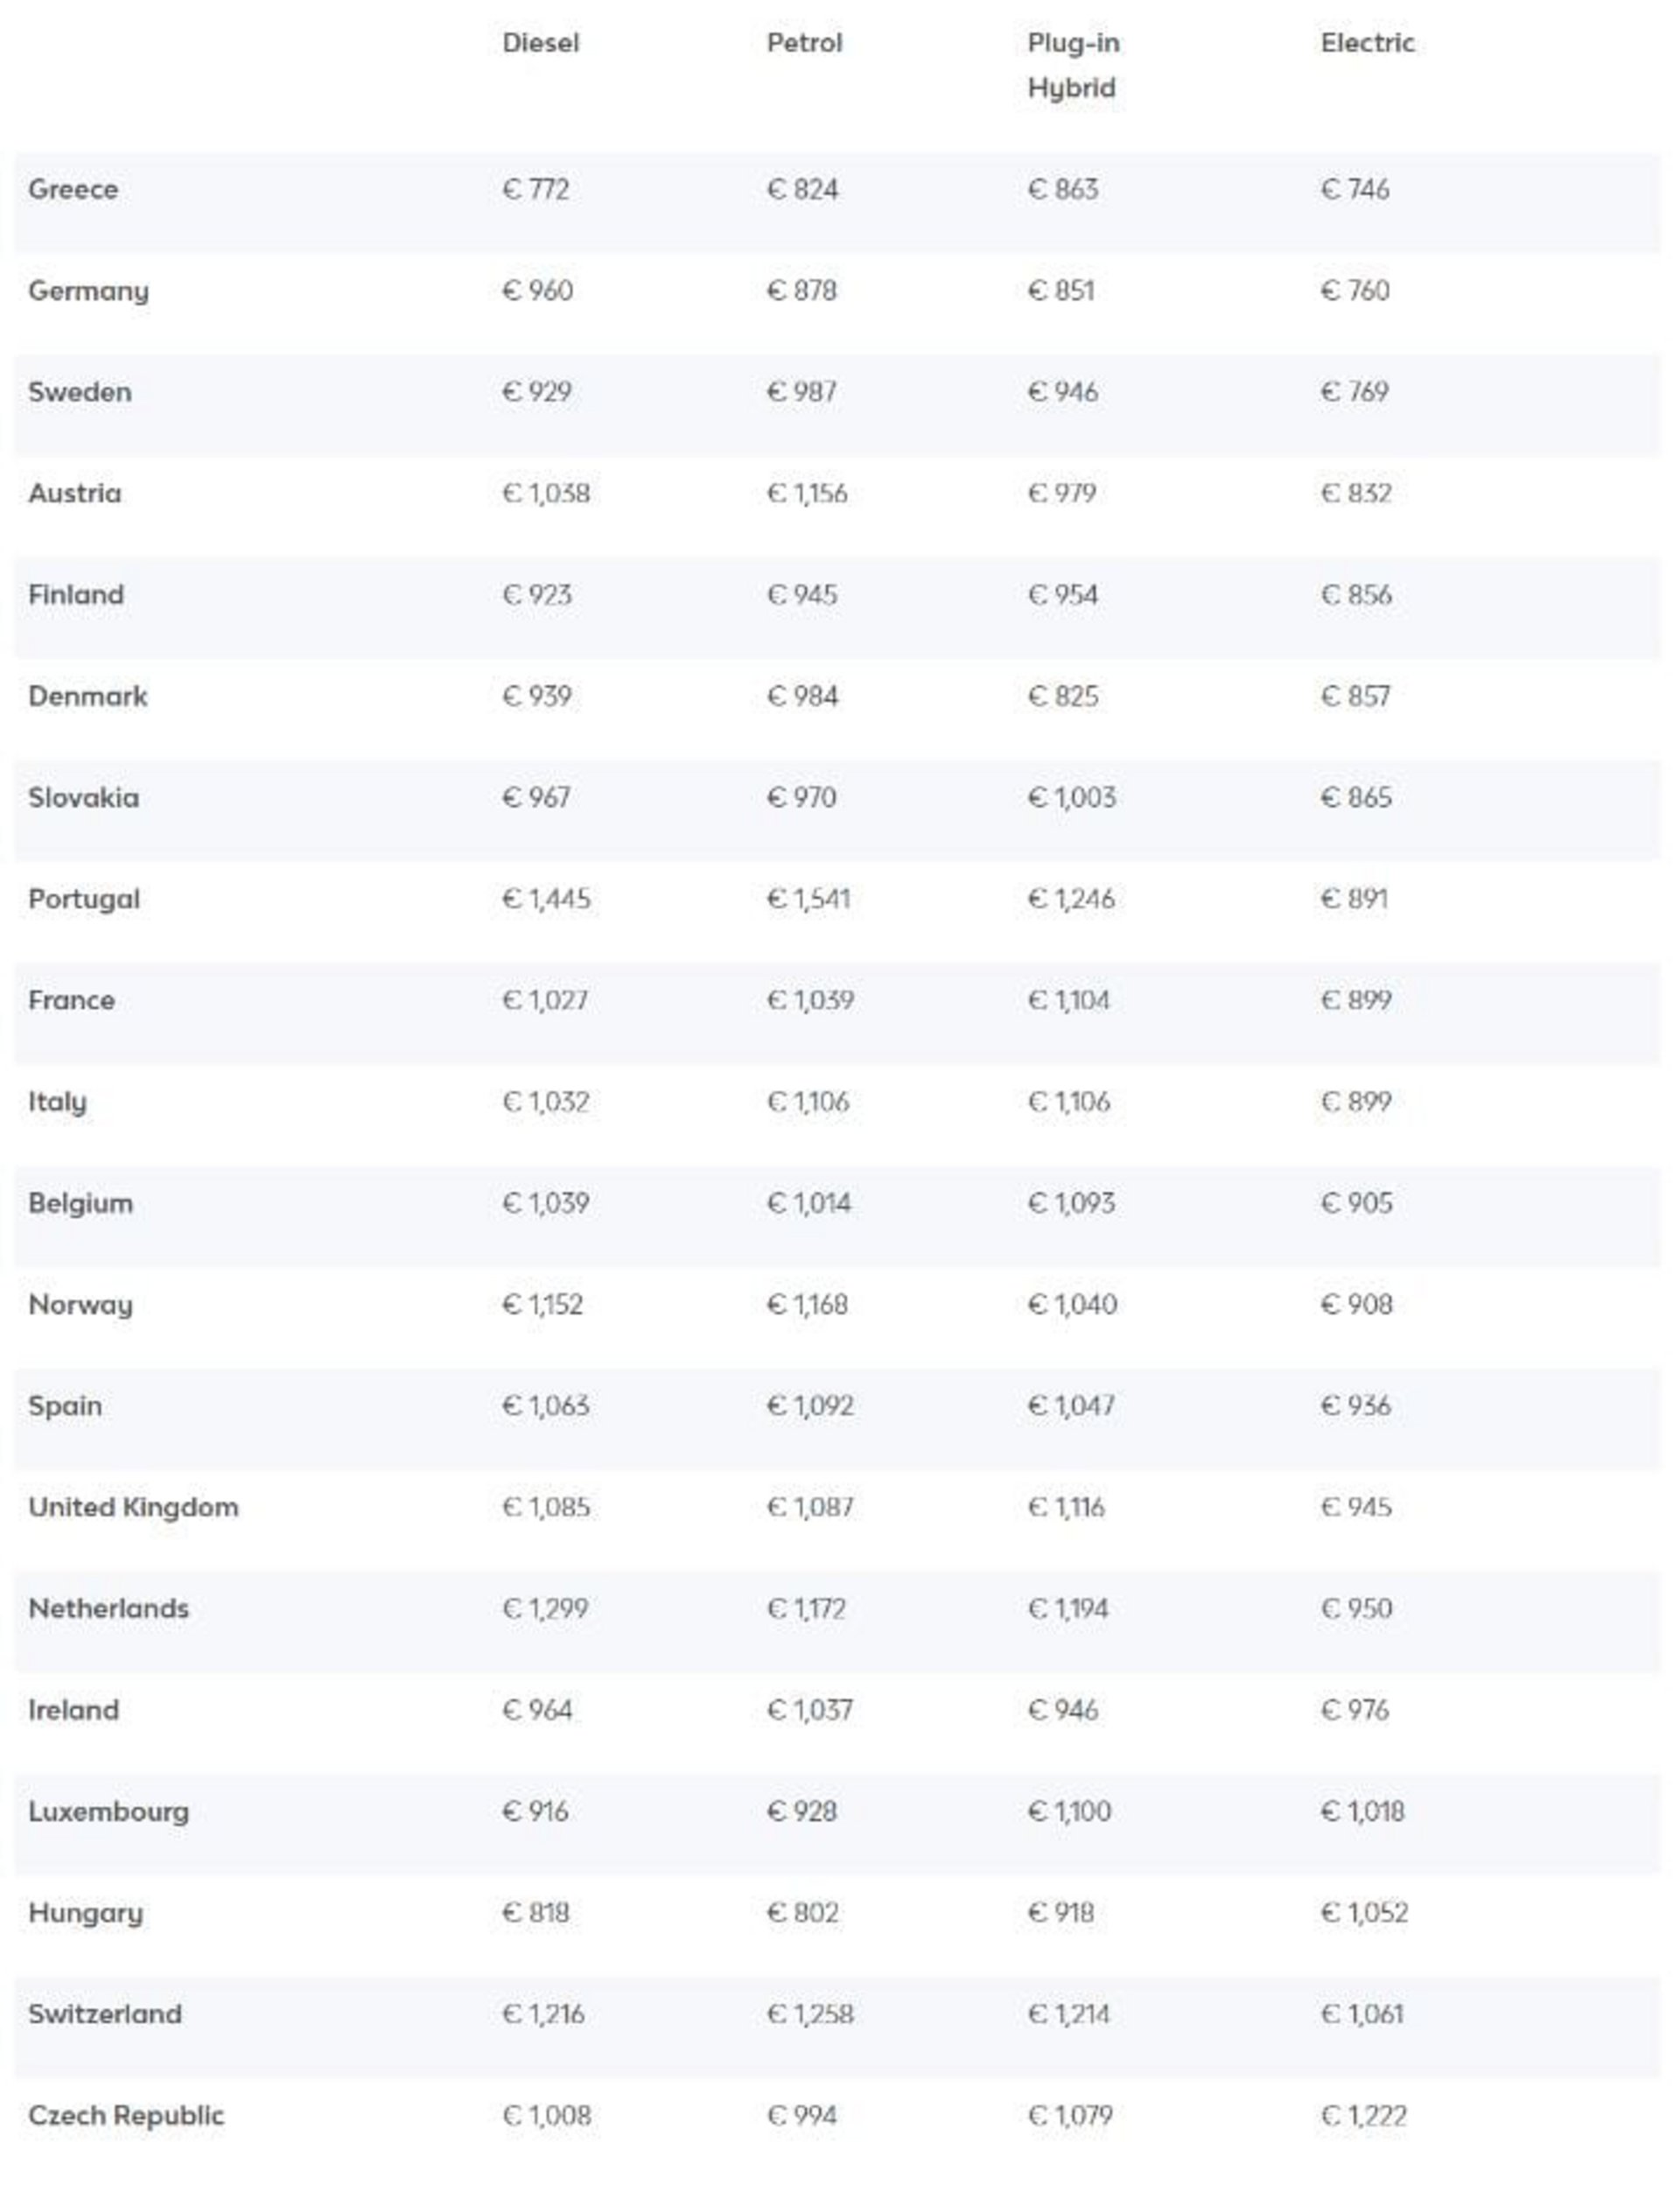The image size is (1680, 2185).
Task: Click Austria's Petrol cost value
Action: click(x=806, y=493)
